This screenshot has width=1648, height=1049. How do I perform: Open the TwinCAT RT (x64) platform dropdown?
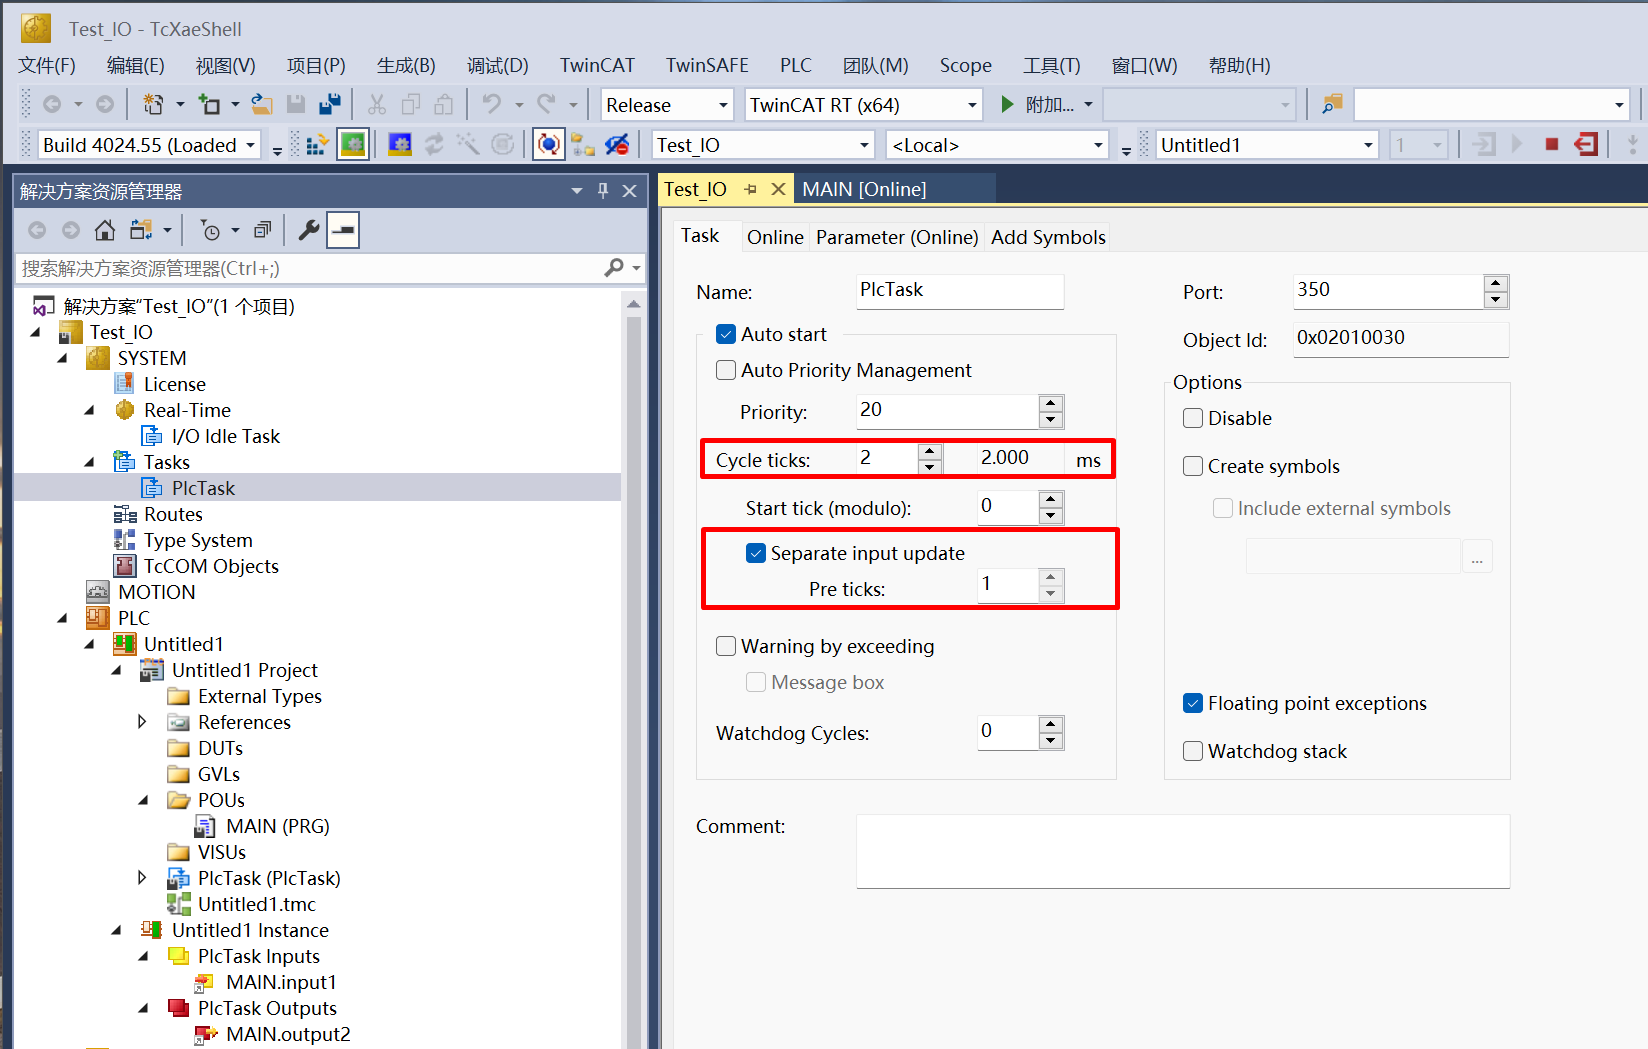click(x=971, y=105)
